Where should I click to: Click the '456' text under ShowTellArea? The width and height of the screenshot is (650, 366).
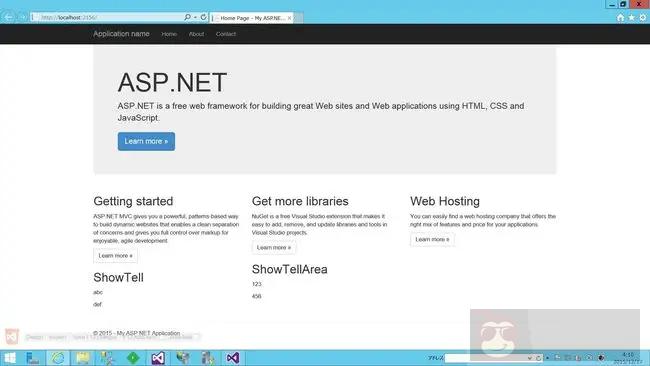pos(257,296)
